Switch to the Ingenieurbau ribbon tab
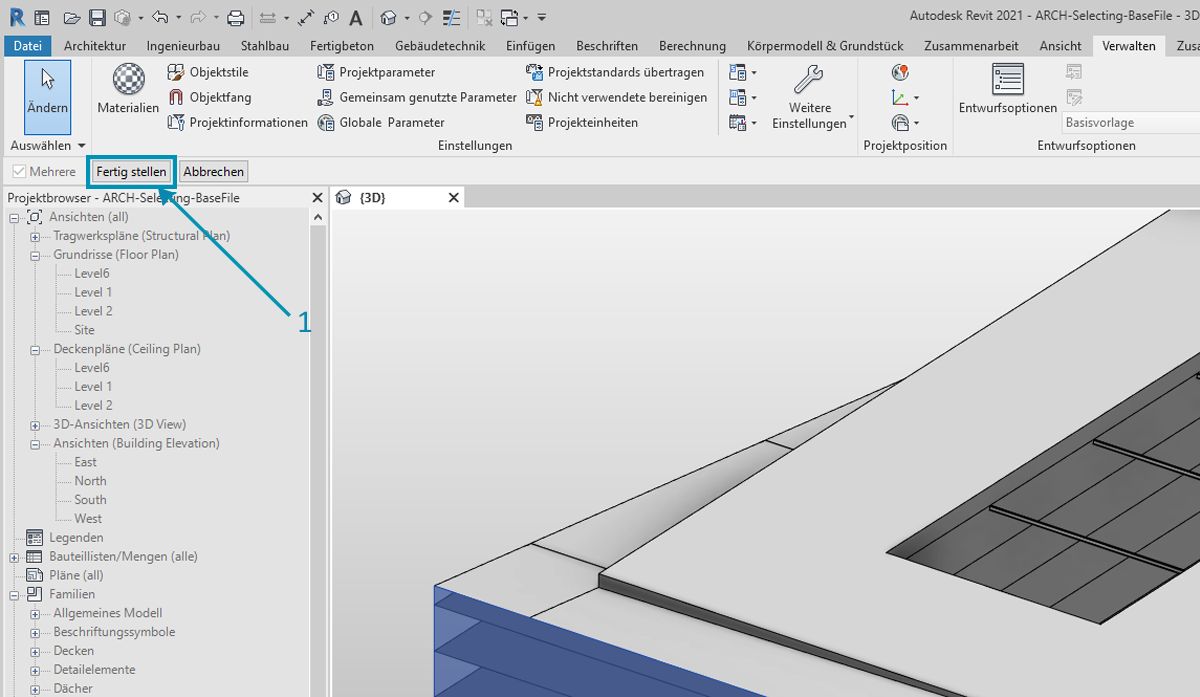 point(183,46)
